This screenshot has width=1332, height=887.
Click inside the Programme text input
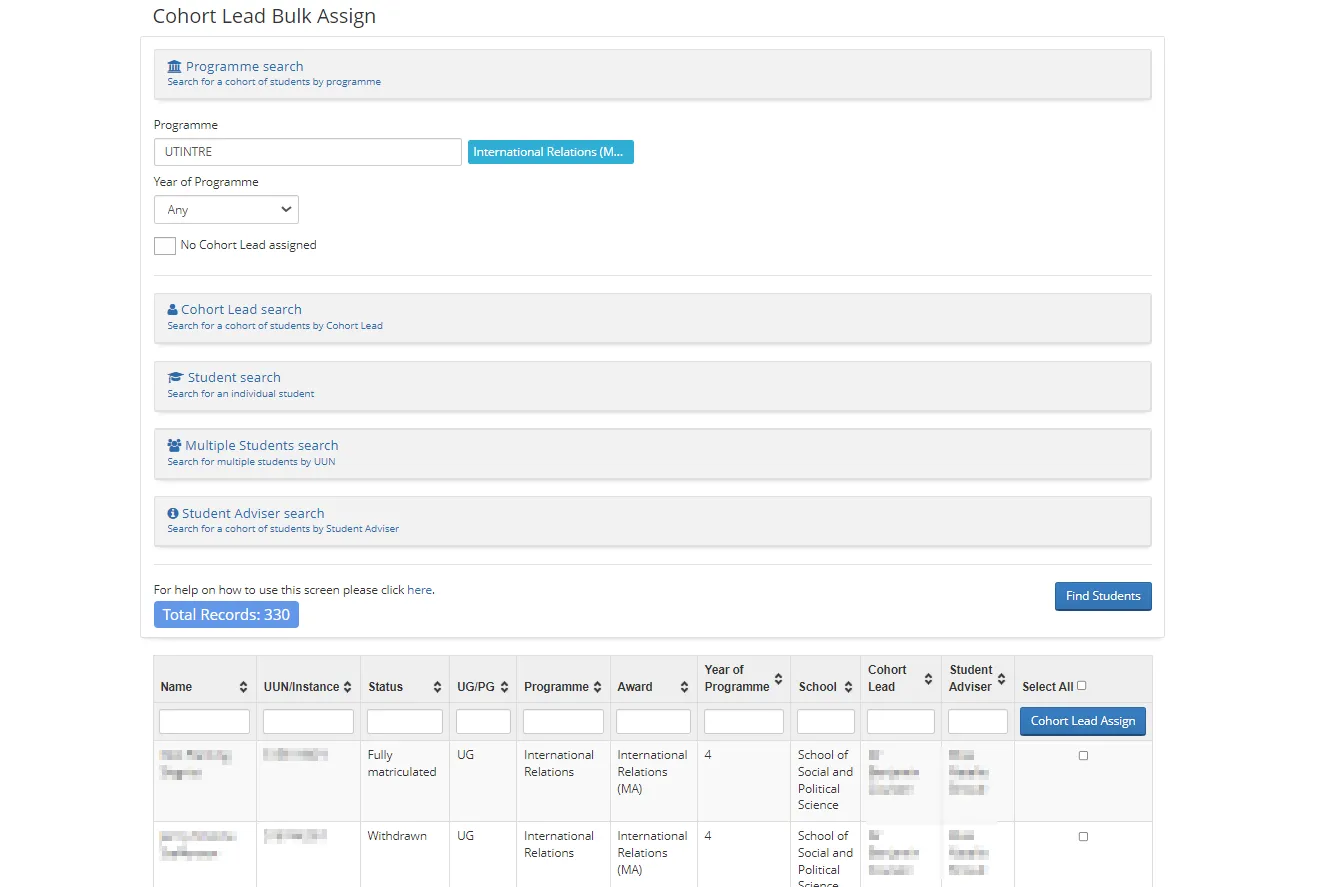click(x=307, y=151)
